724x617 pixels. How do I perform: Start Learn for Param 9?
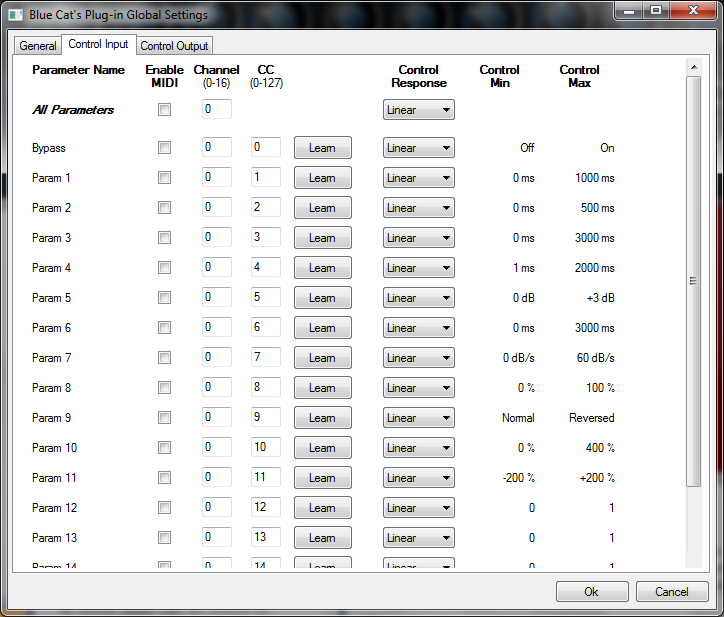323,418
